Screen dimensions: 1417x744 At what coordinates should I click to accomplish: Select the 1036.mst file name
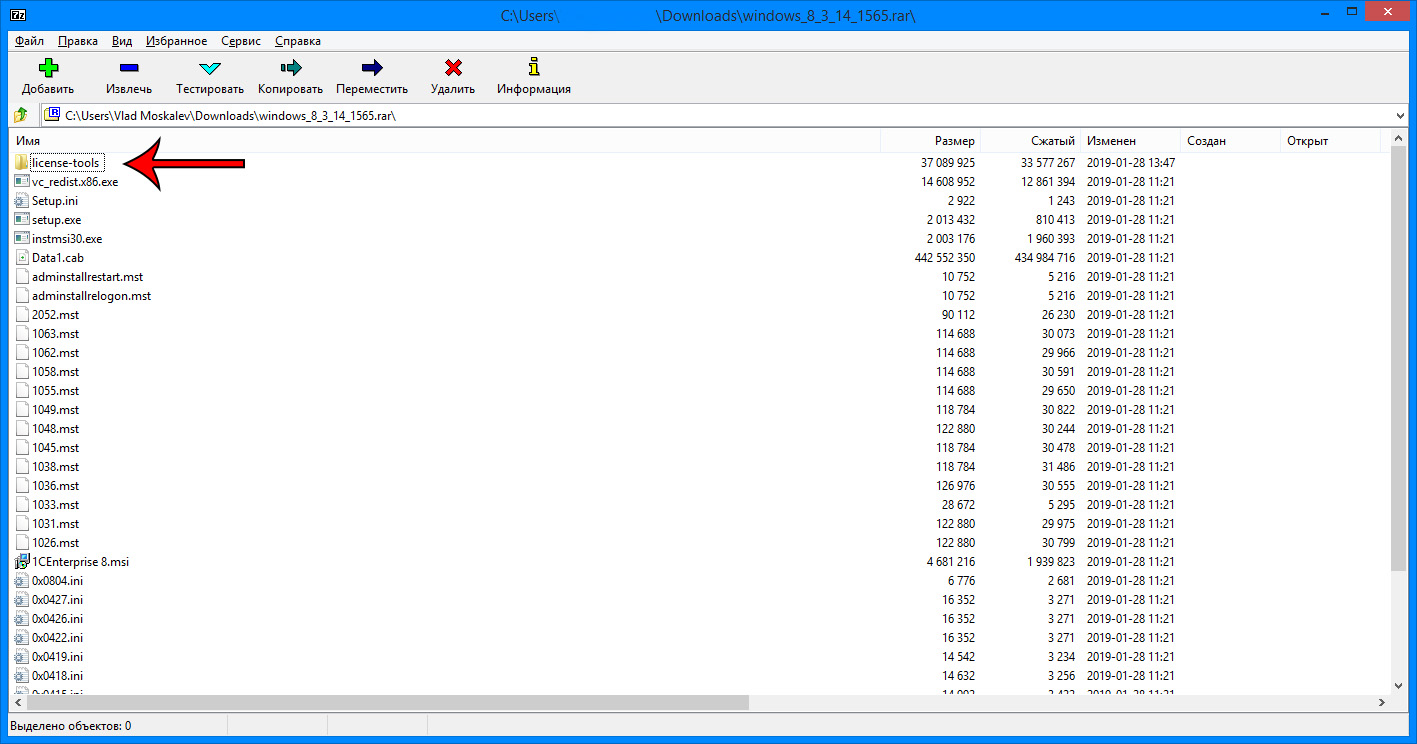pyautogui.click(x=55, y=485)
